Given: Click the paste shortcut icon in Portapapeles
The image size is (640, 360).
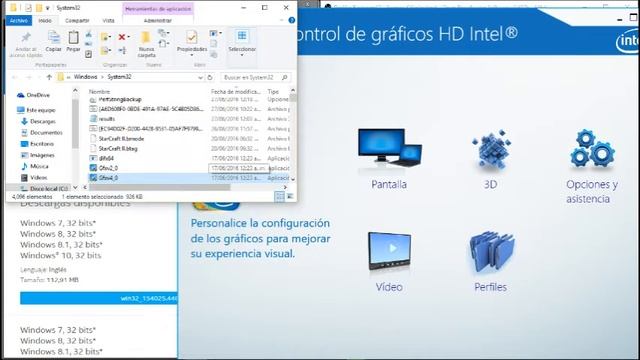Looking at the screenshot, I should [89, 54].
